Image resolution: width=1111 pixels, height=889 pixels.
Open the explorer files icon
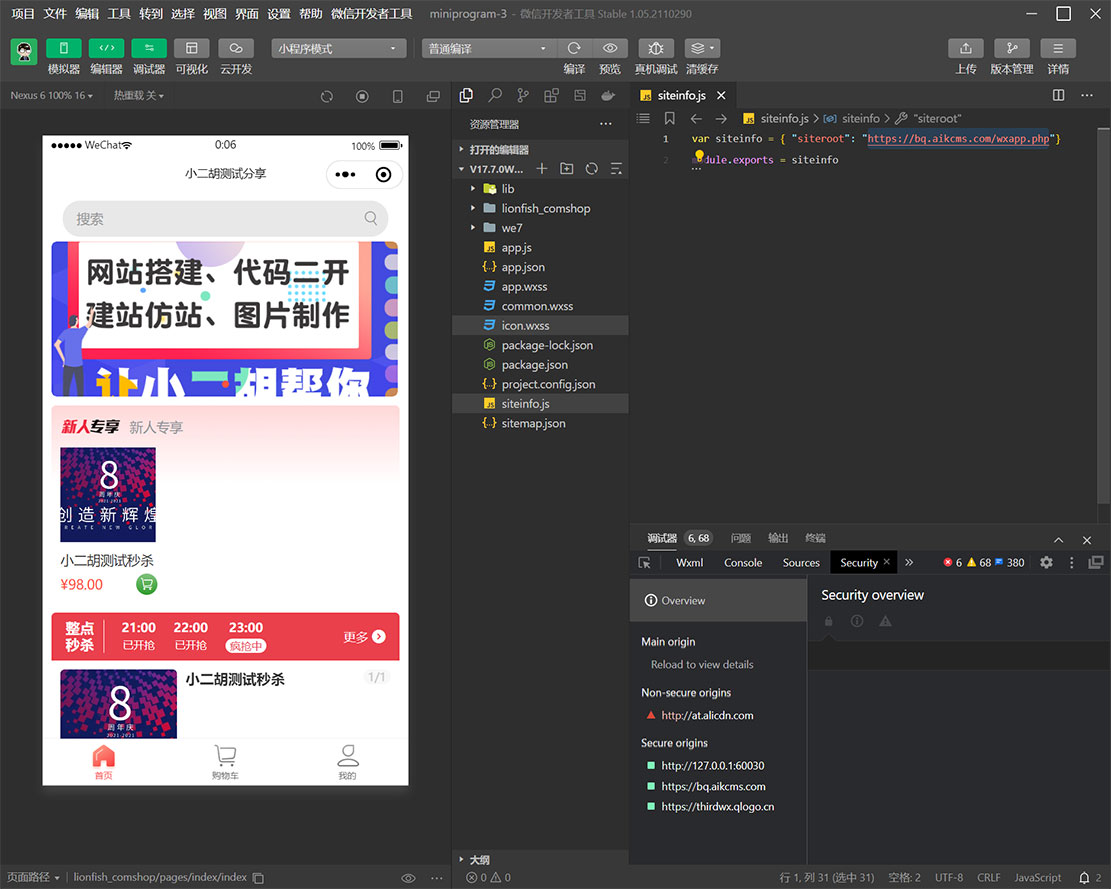pyautogui.click(x=466, y=95)
